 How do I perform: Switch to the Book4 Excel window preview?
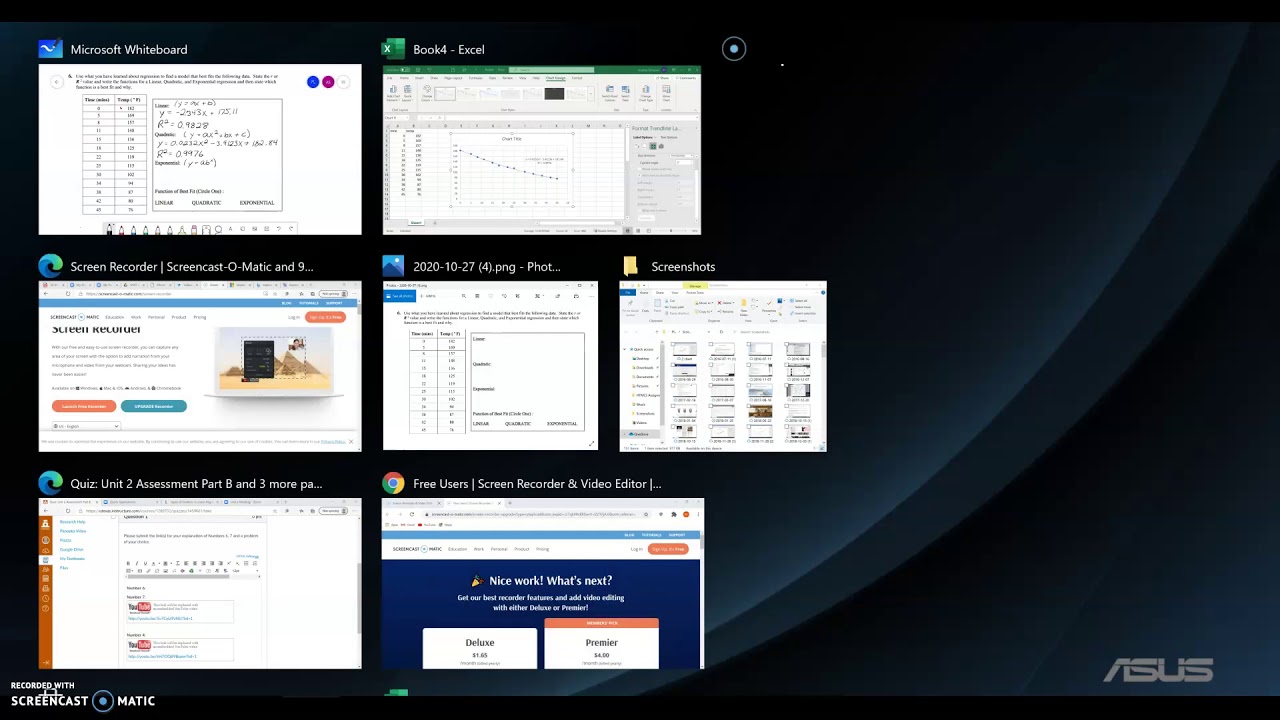542,150
